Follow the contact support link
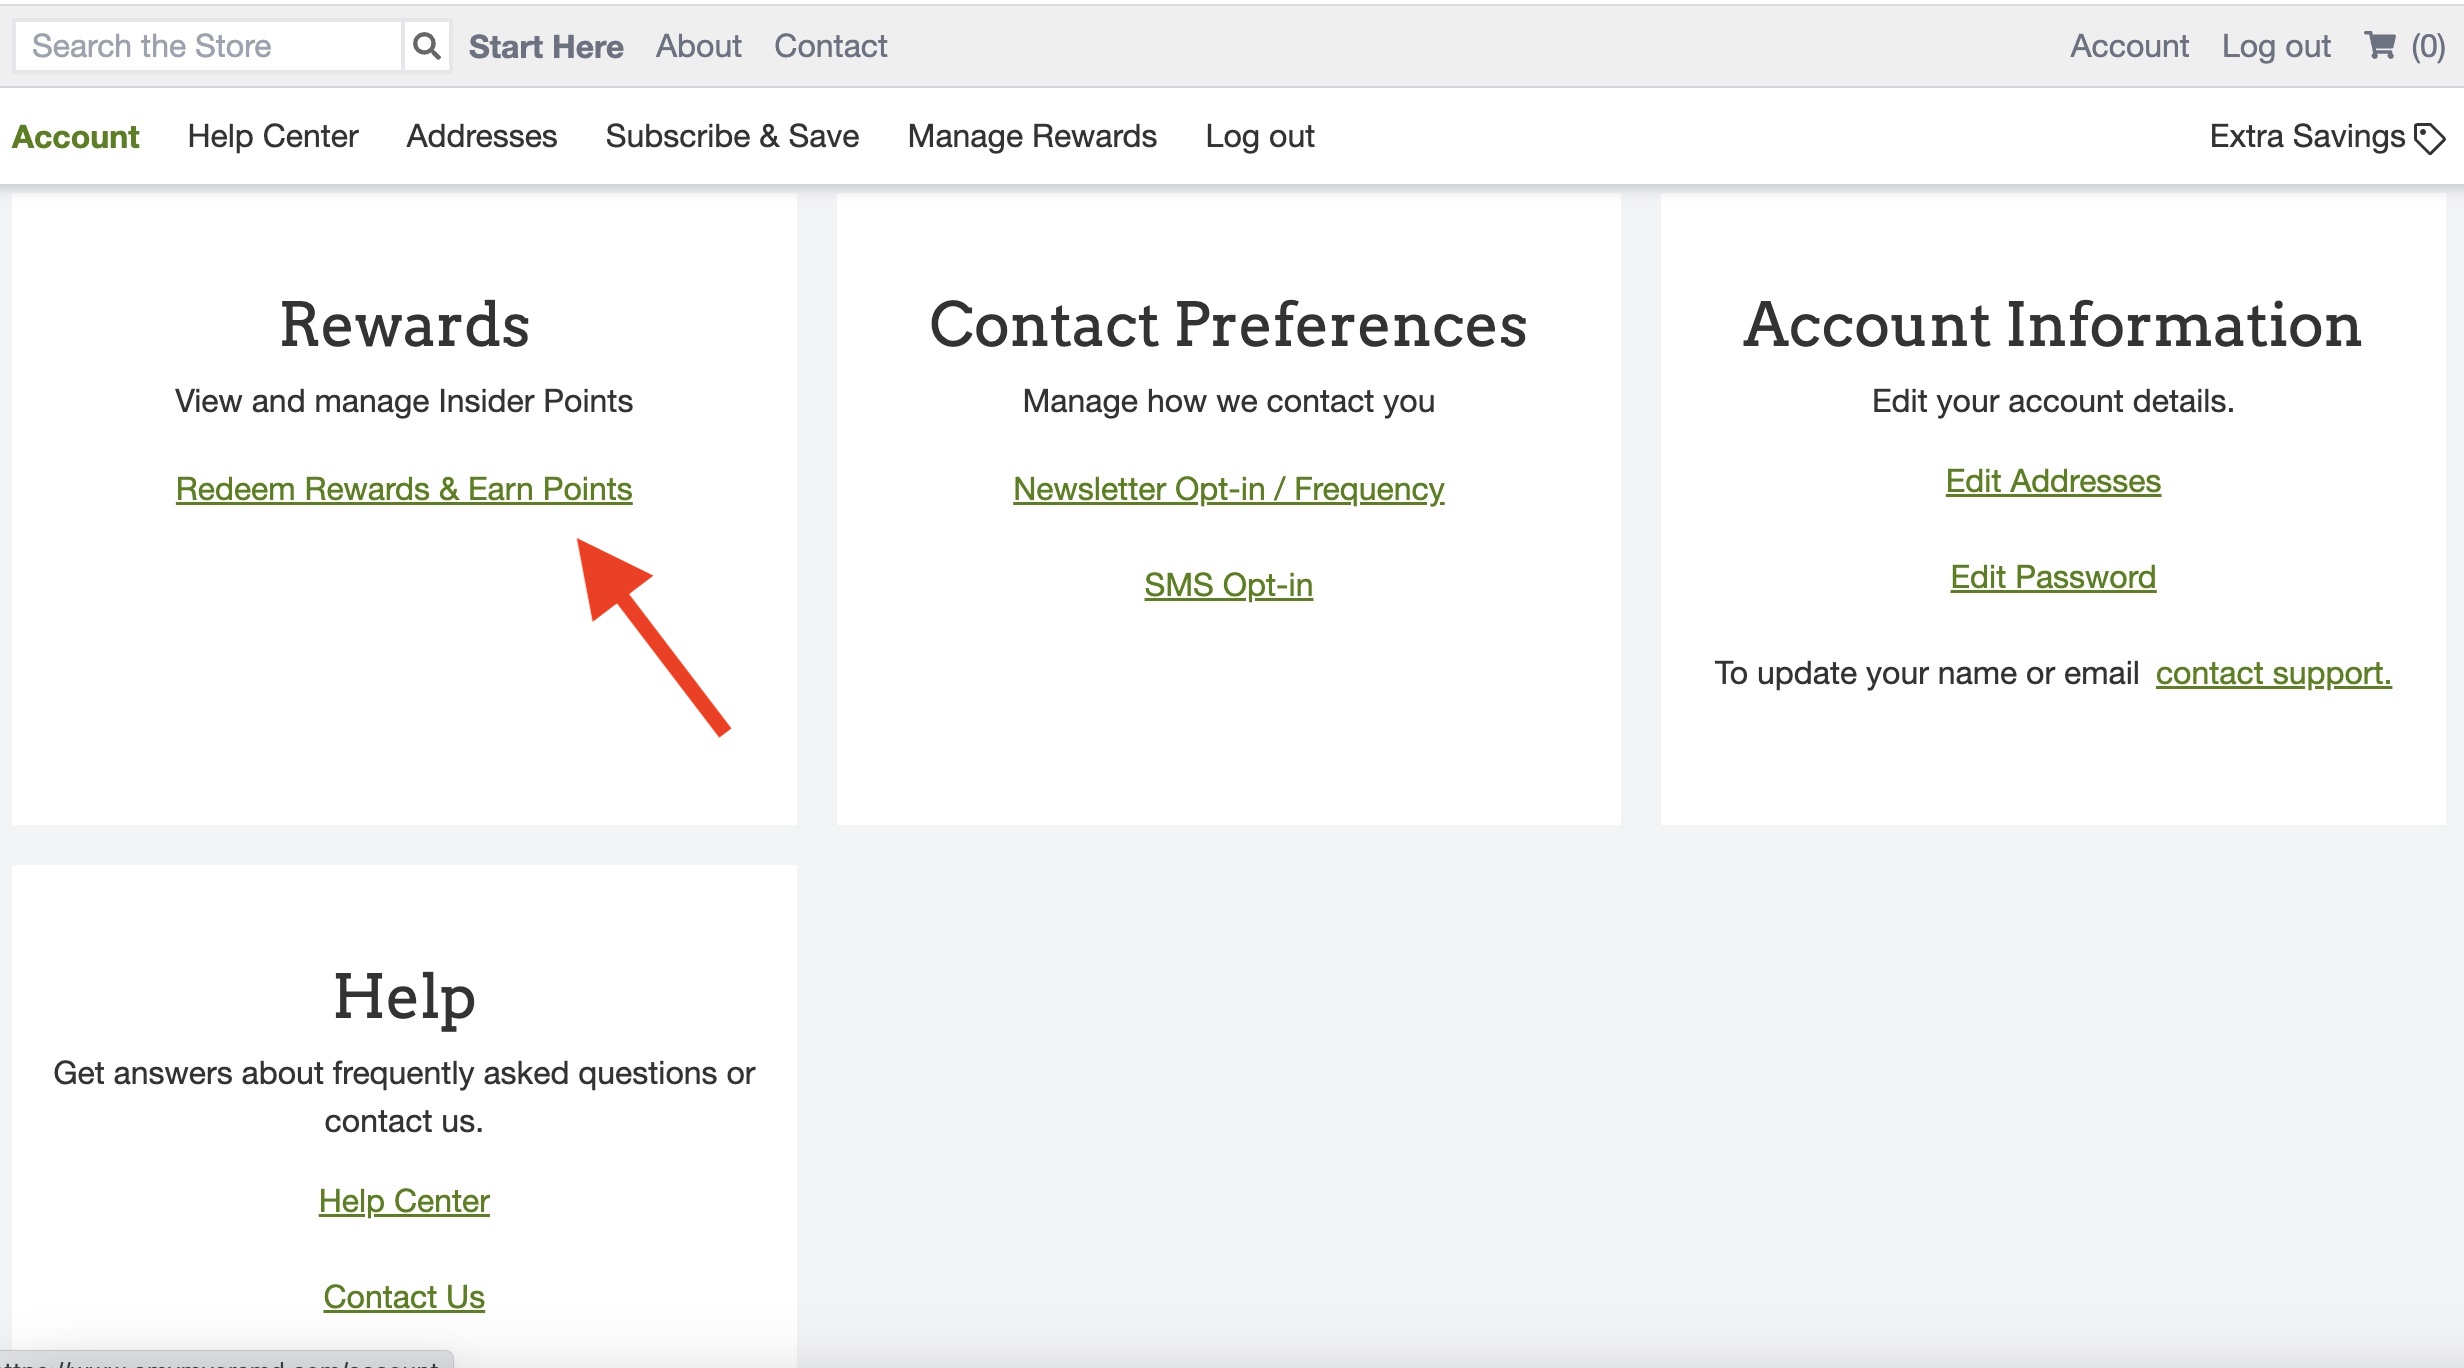This screenshot has width=2464, height=1368. pyautogui.click(x=2272, y=673)
